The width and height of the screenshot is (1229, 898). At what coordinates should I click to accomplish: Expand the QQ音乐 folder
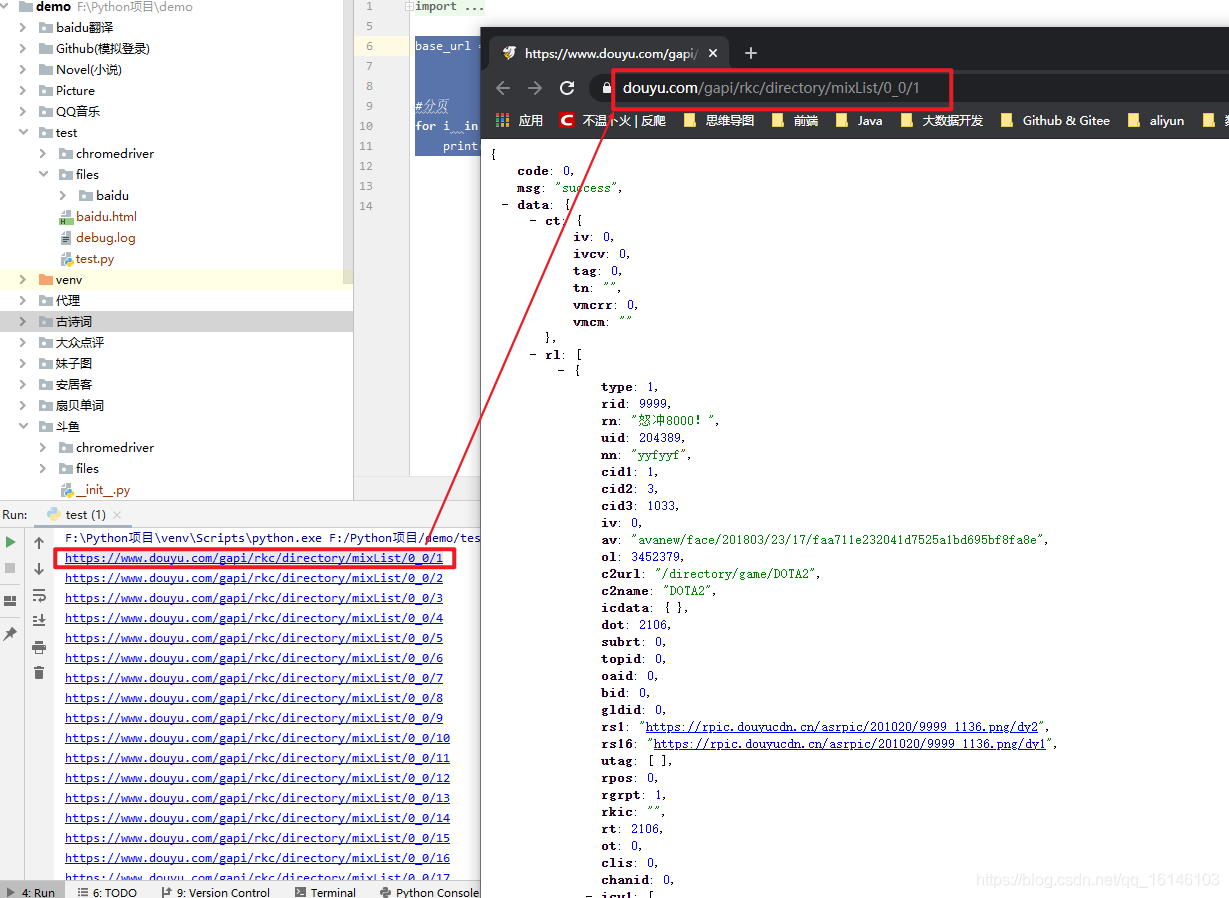[x=23, y=111]
